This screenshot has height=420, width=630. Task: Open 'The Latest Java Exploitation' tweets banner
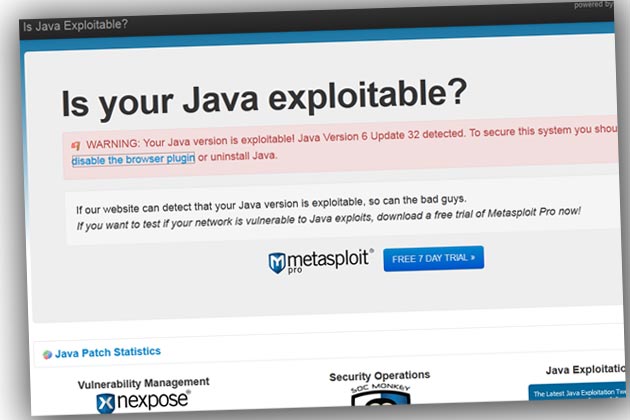pos(577,391)
